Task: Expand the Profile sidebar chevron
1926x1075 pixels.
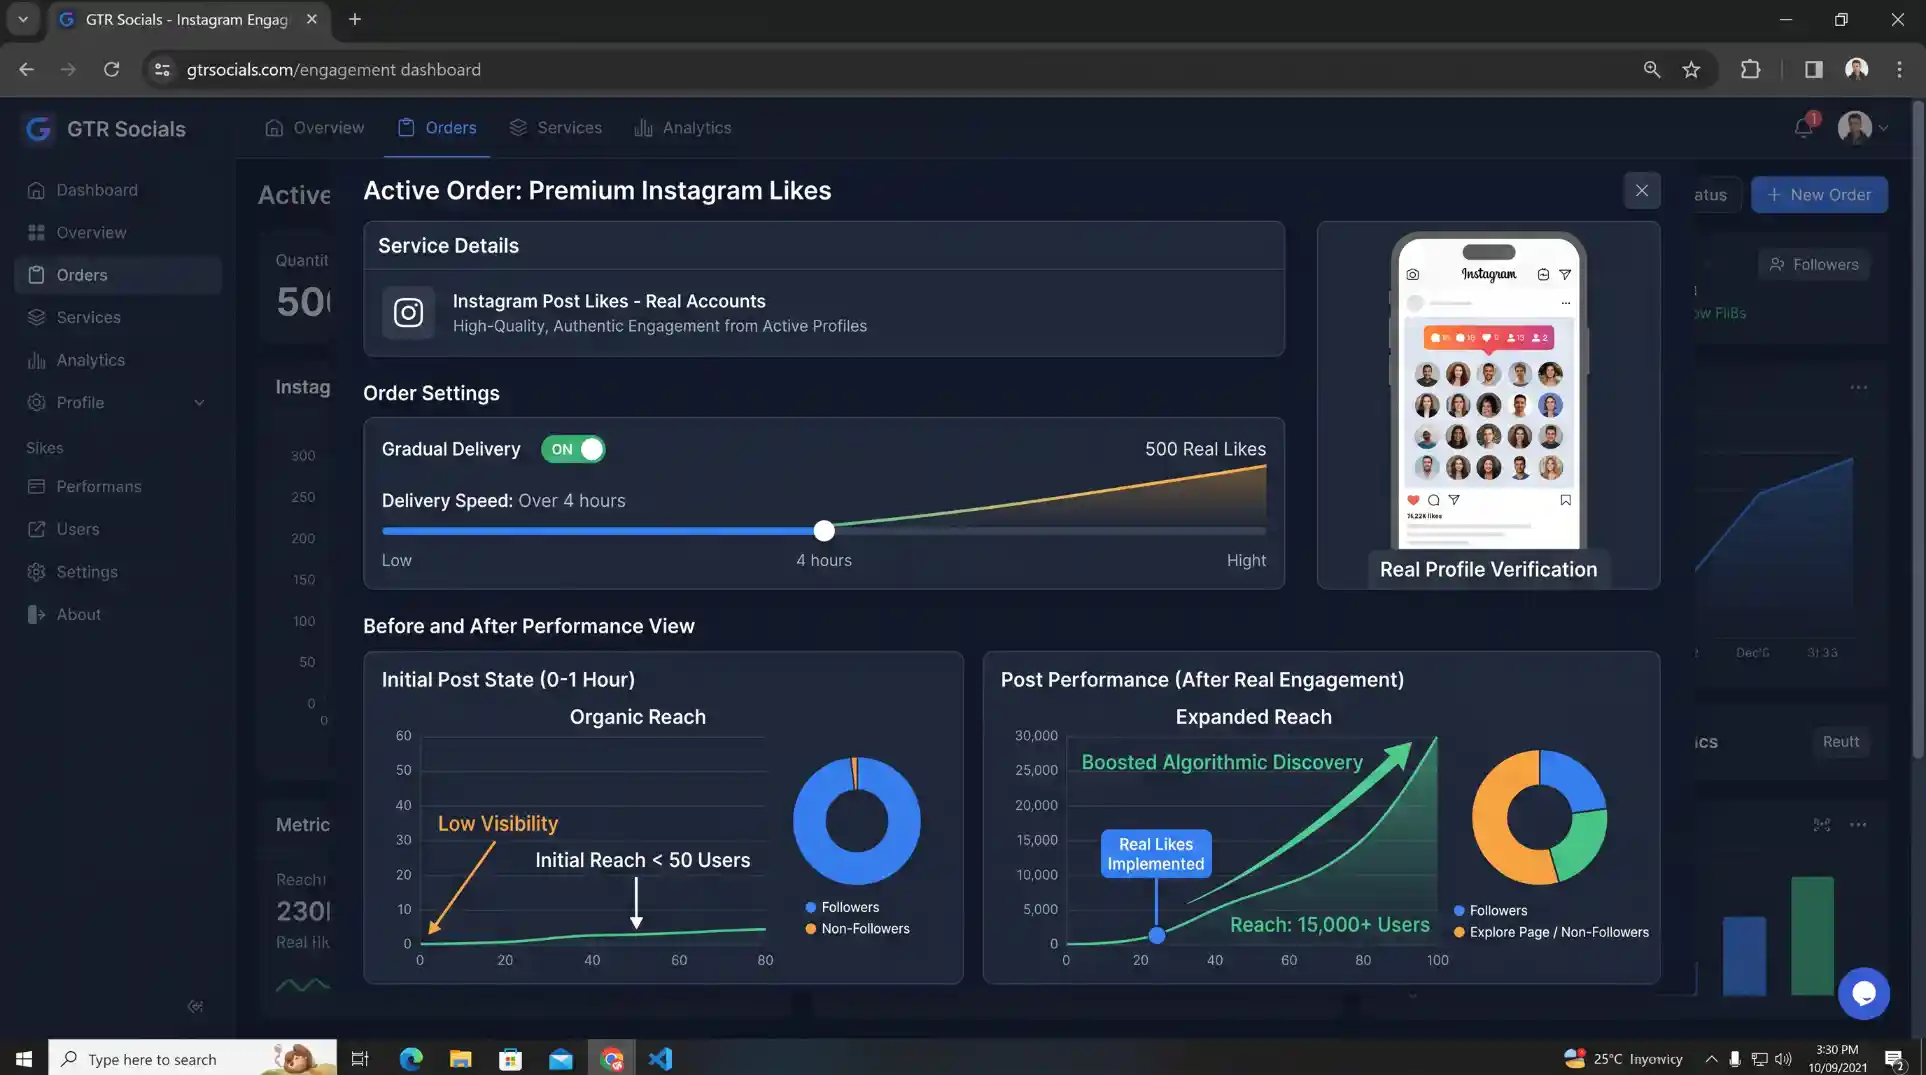Action: 199,403
